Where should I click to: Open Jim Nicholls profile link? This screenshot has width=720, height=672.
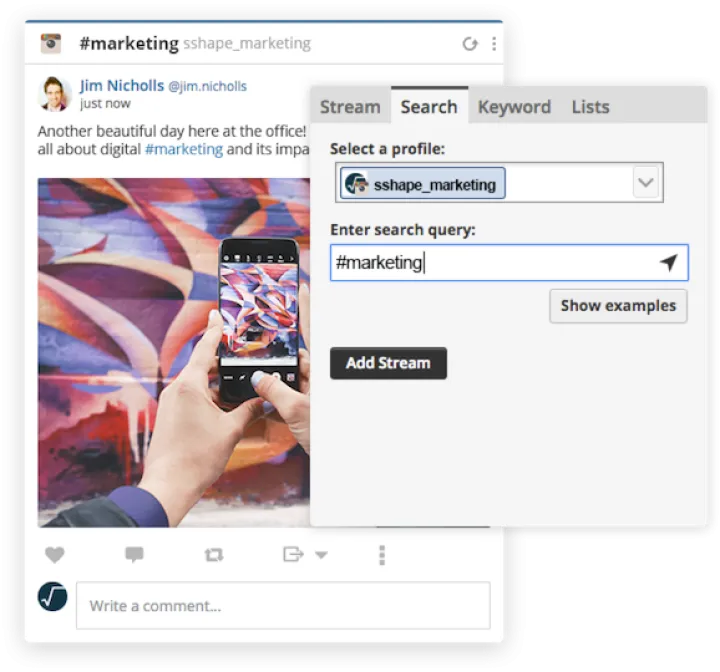(x=122, y=85)
